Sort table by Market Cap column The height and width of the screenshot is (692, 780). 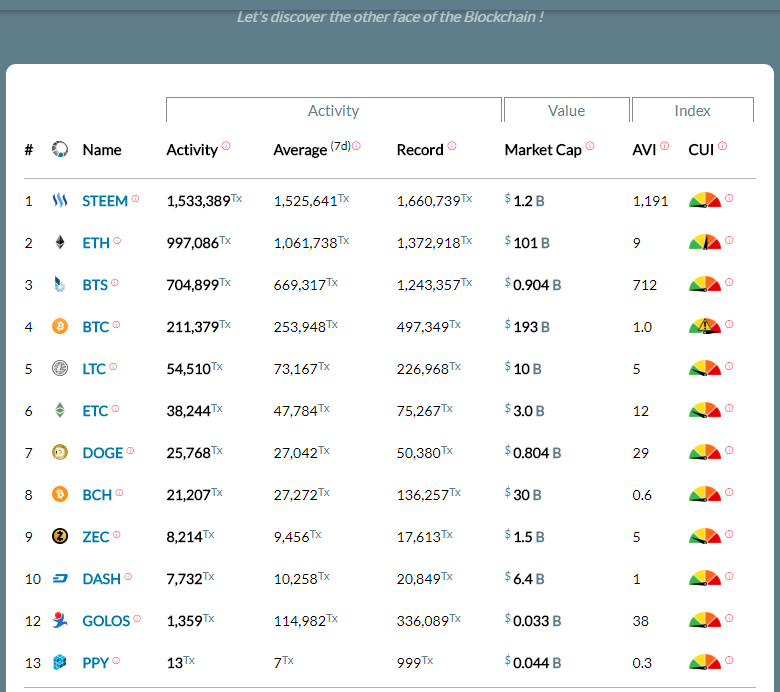tap(542, 150)
